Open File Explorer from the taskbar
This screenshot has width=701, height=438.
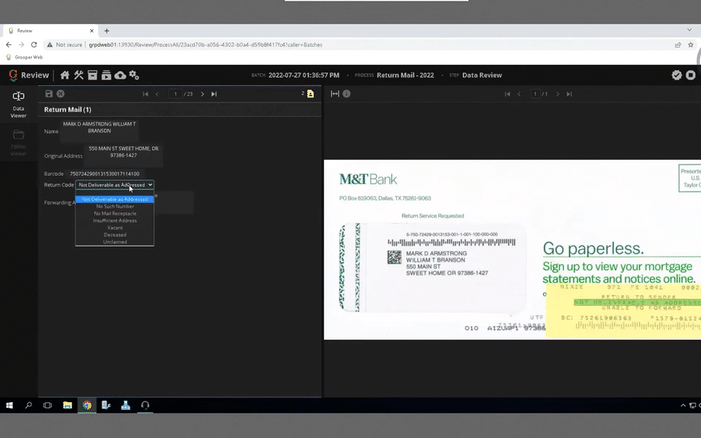click(68, 405)
